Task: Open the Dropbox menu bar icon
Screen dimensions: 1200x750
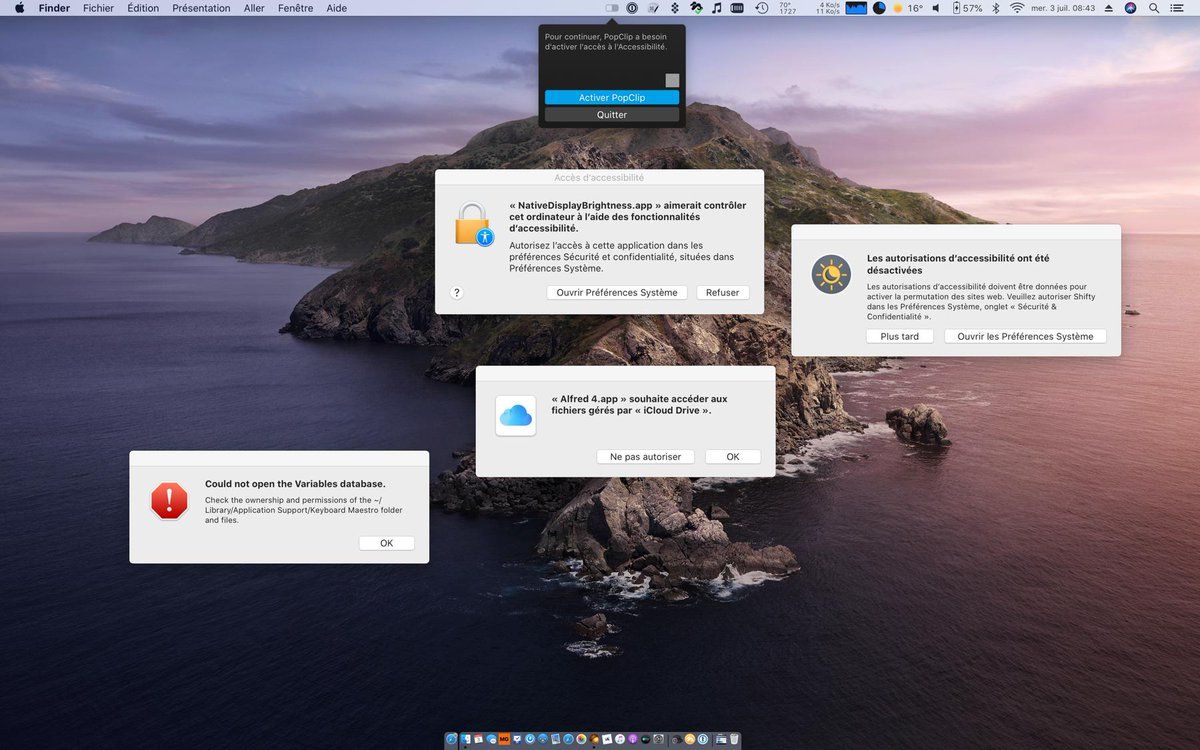Action: [x=675, y=8]
